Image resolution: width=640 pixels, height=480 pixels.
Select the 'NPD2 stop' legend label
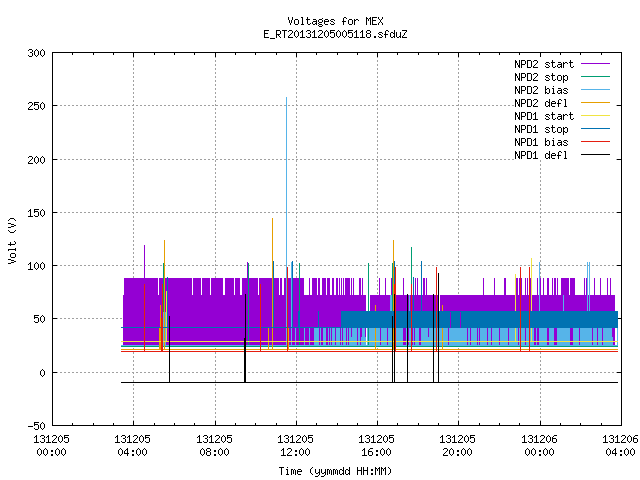coord(541,77)
